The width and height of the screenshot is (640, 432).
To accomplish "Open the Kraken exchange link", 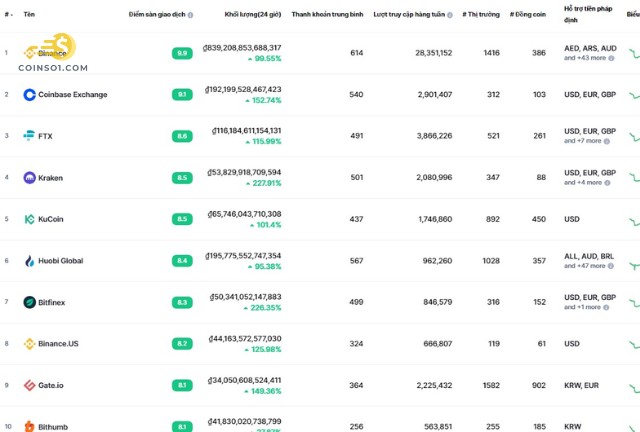I will point(51,178).
